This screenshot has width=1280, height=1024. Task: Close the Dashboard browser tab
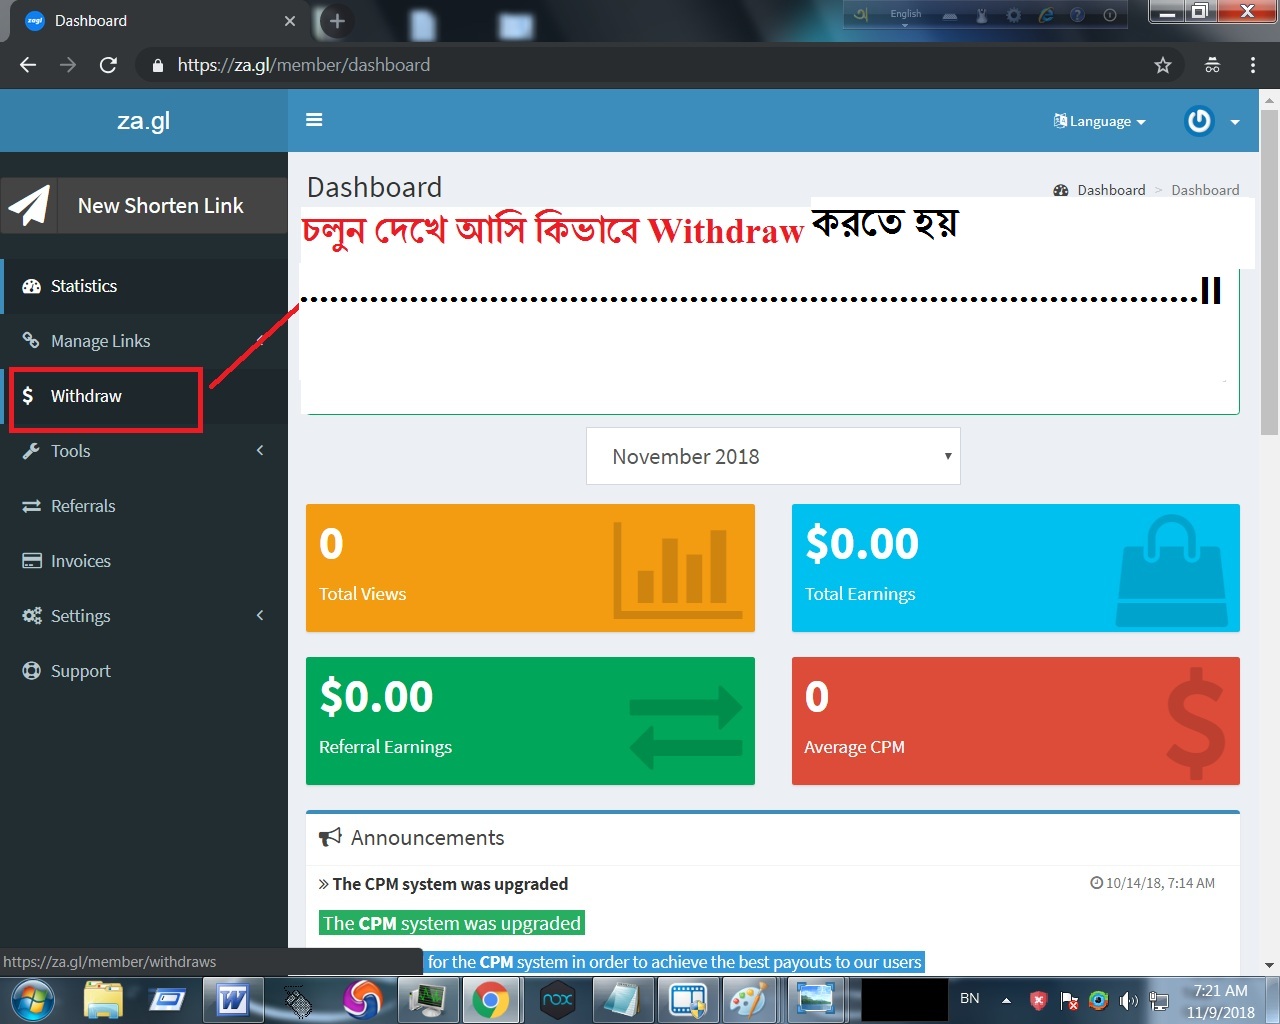pyautogui.click(x=290, y=21)
